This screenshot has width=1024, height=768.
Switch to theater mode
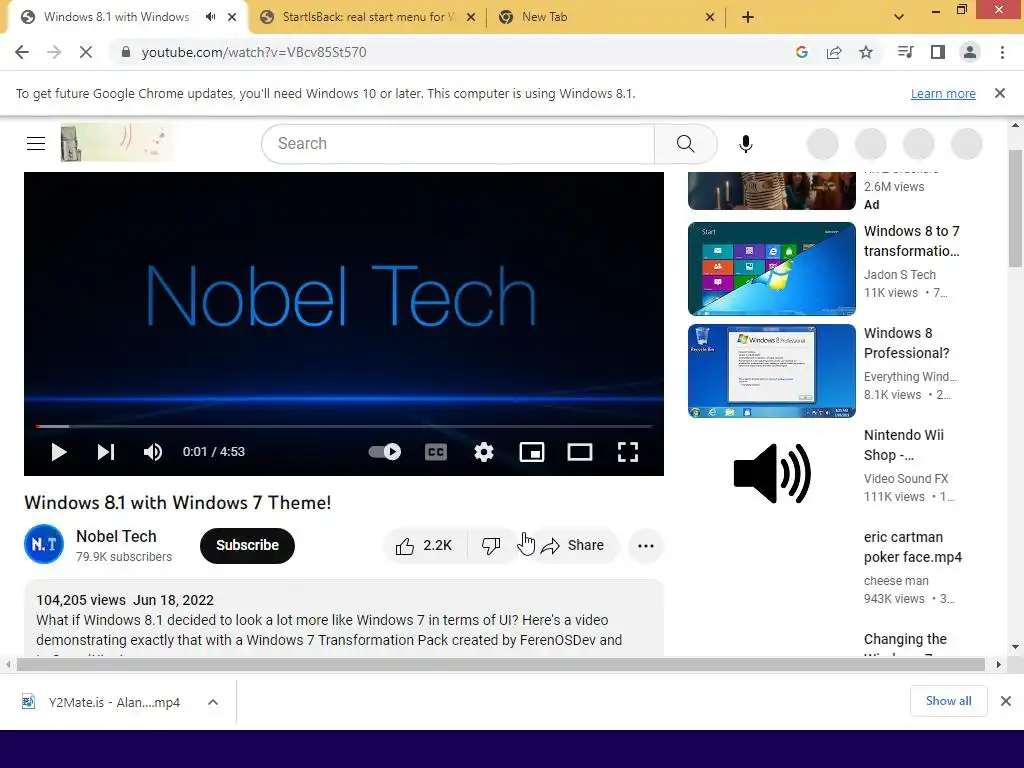pyautogui.click(x=579, y=452)
